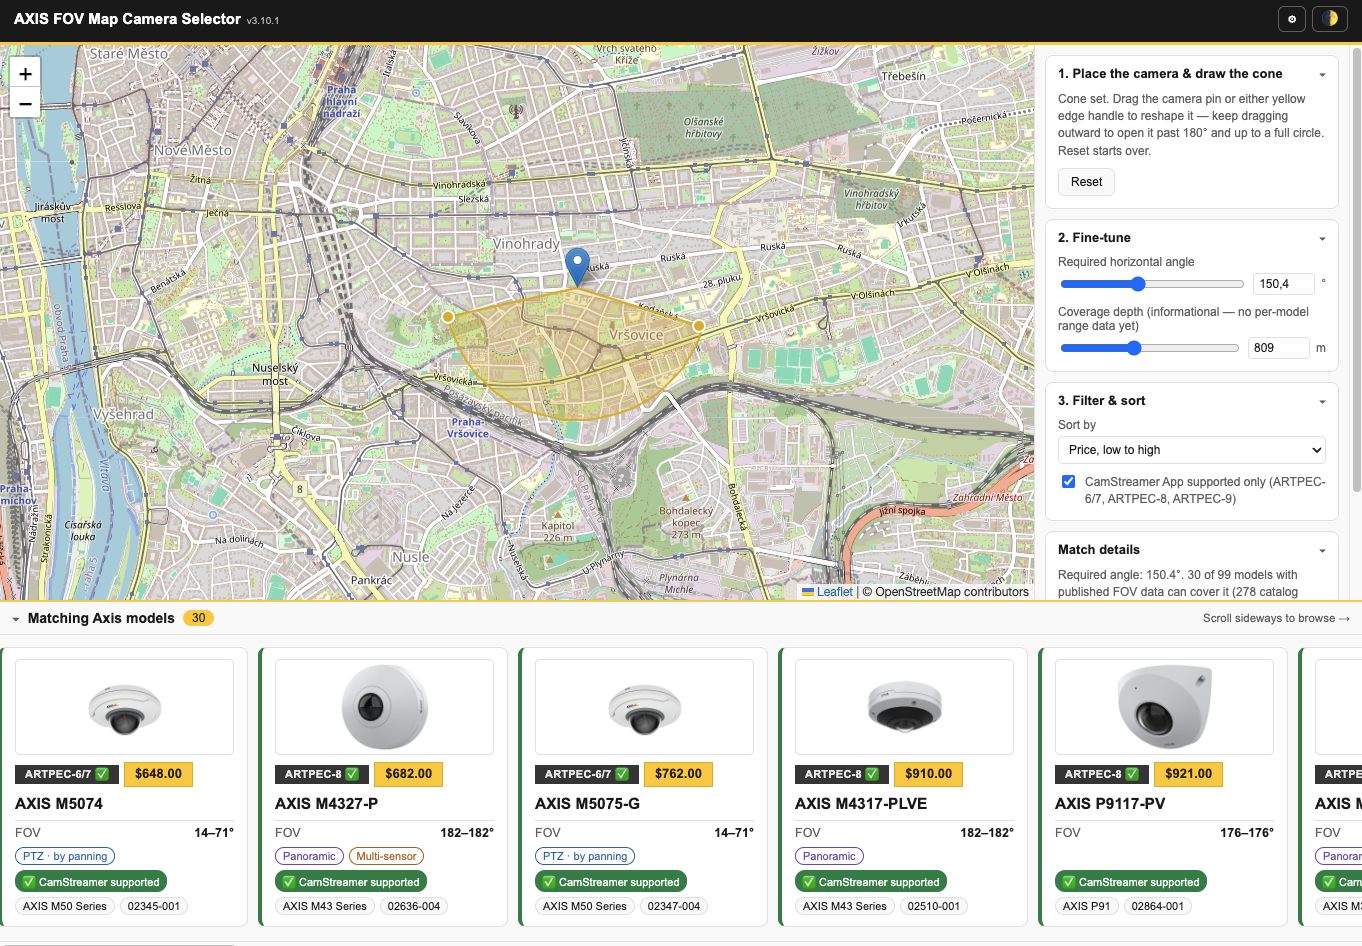
Task: Open the AXIS M4327-P camera thumbnail
Action: point(384,707)
